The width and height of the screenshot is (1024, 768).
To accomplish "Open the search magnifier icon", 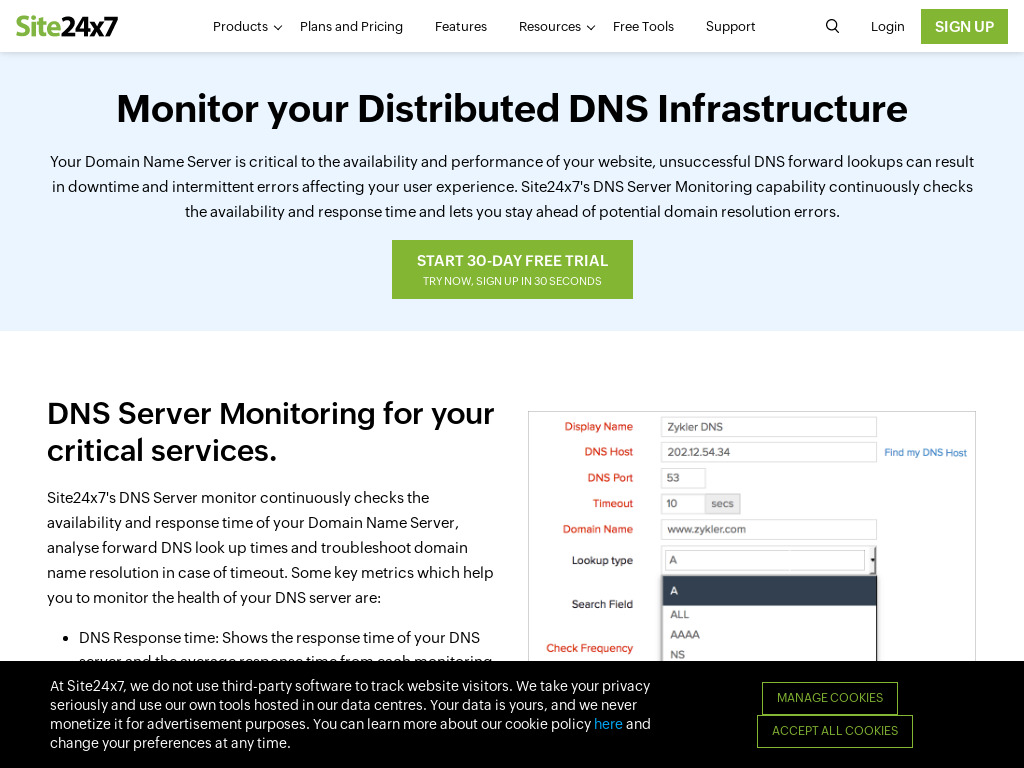I will pos(832,26).
